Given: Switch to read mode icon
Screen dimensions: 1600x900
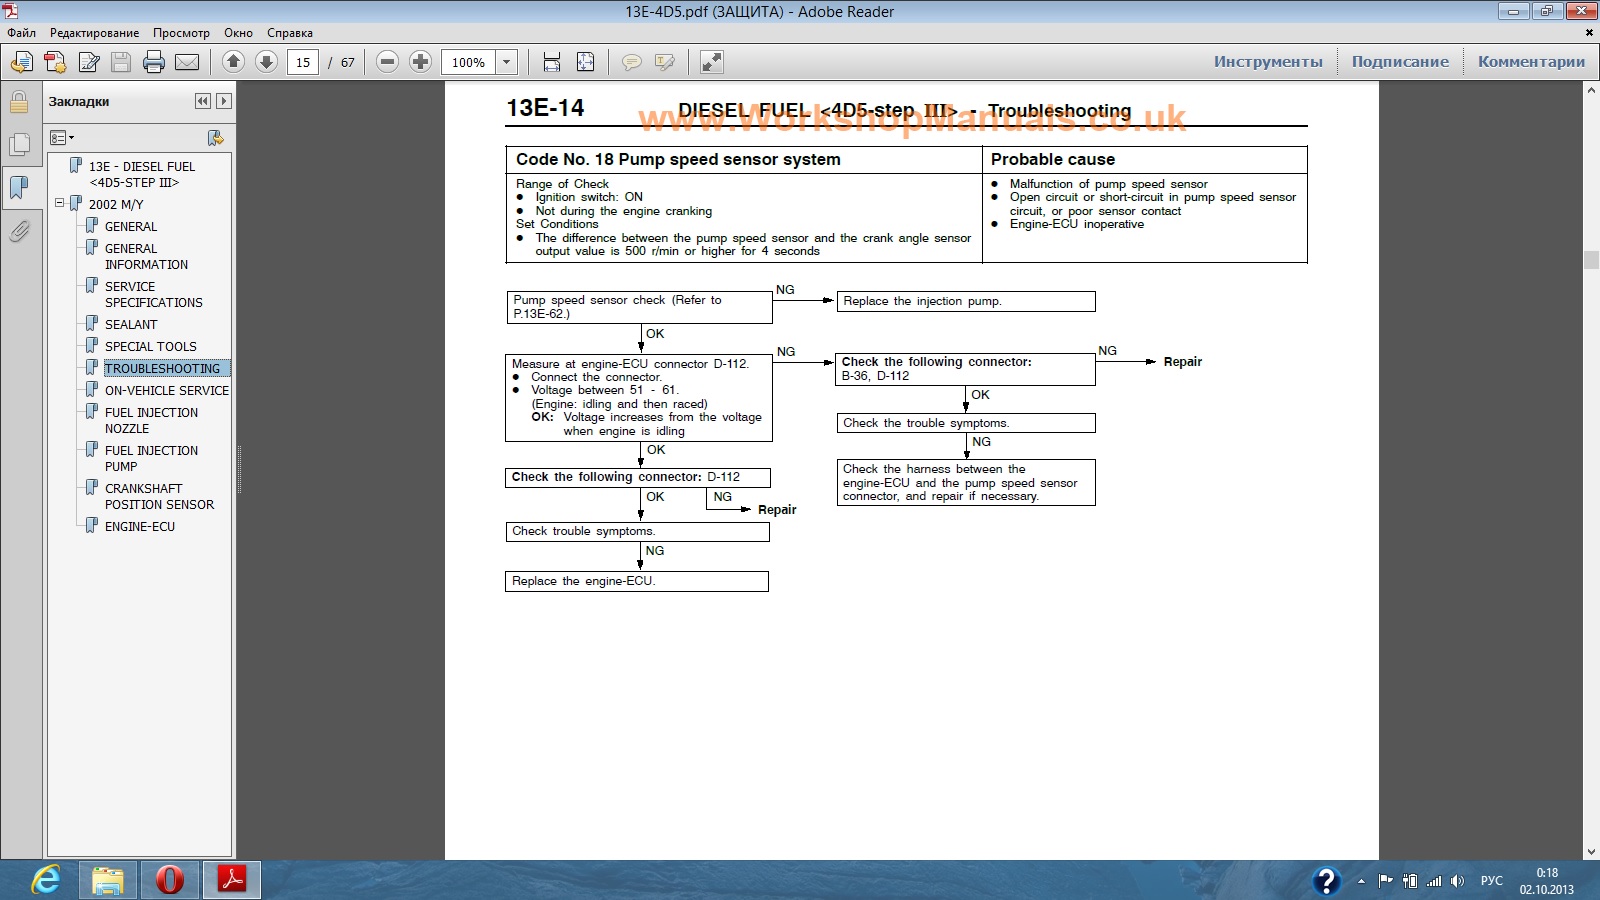Looking at the screenshot, I should point(712,62).
